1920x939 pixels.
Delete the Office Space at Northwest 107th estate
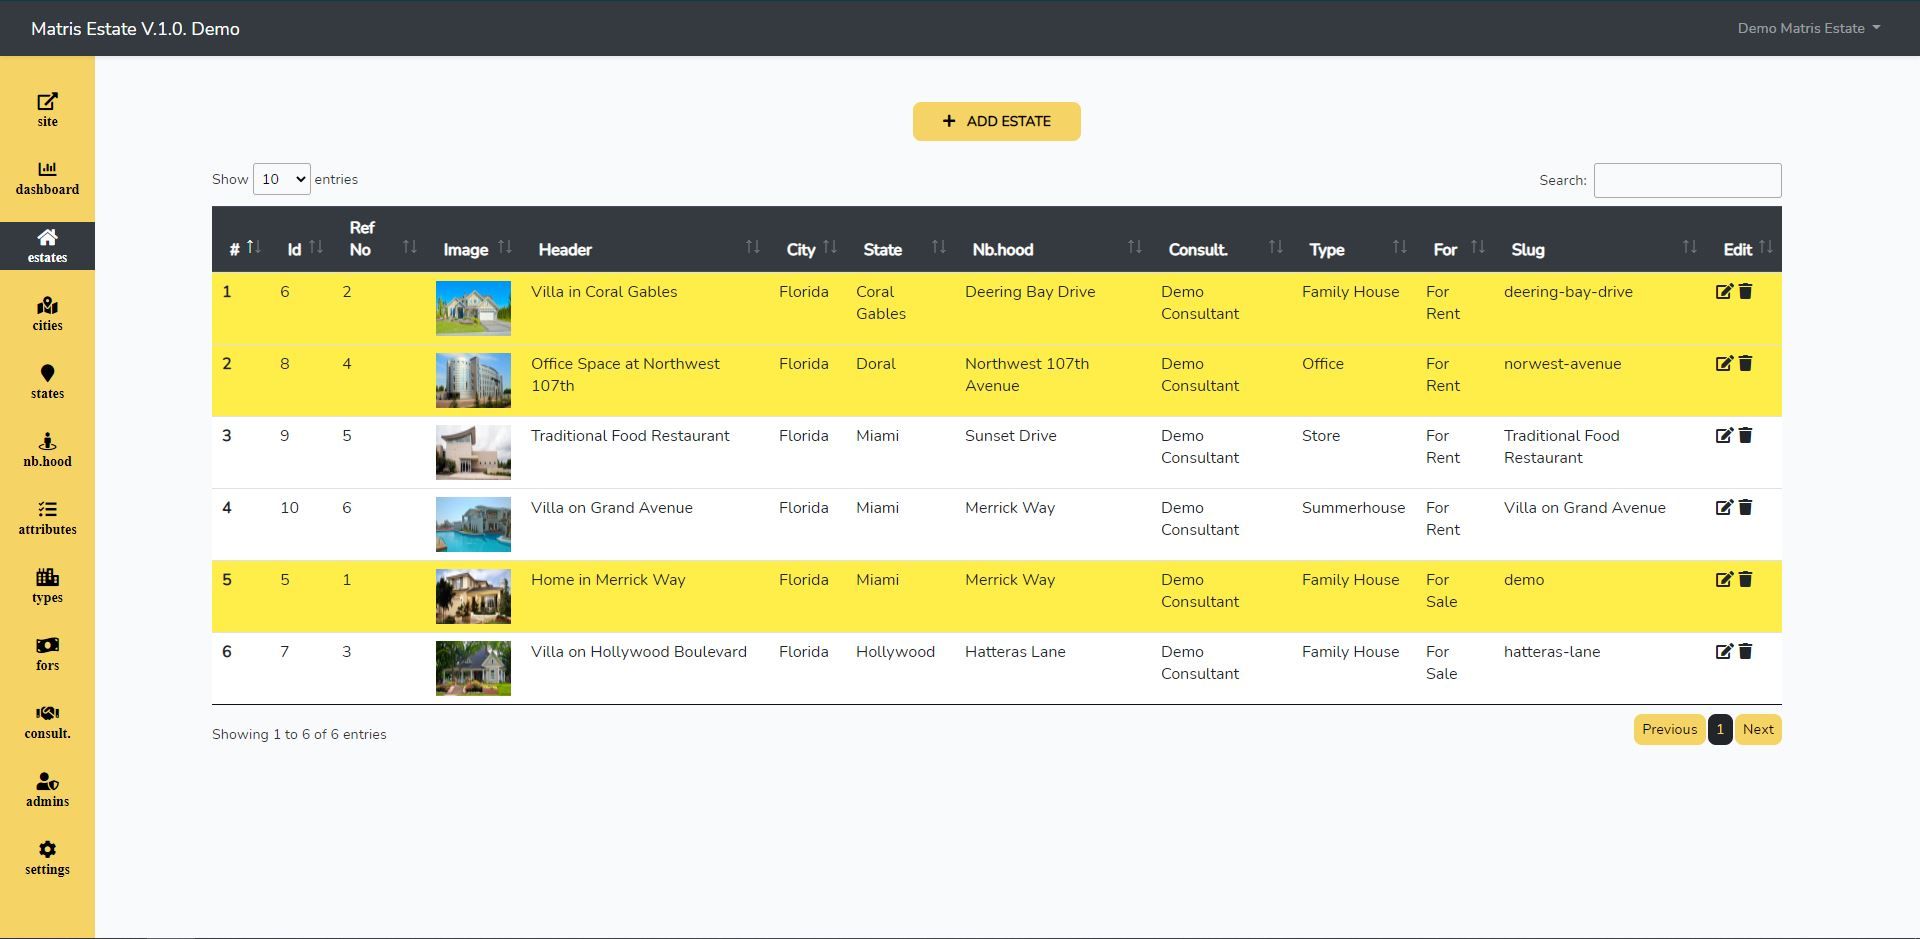[1745, 363]
